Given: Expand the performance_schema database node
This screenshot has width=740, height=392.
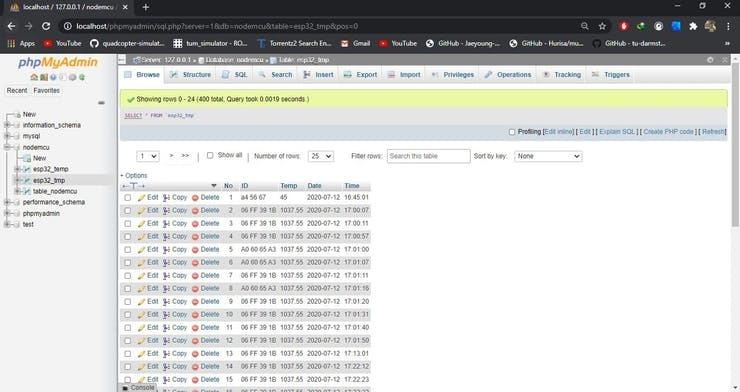Looking at the screenshot, I should pos(7,202).
